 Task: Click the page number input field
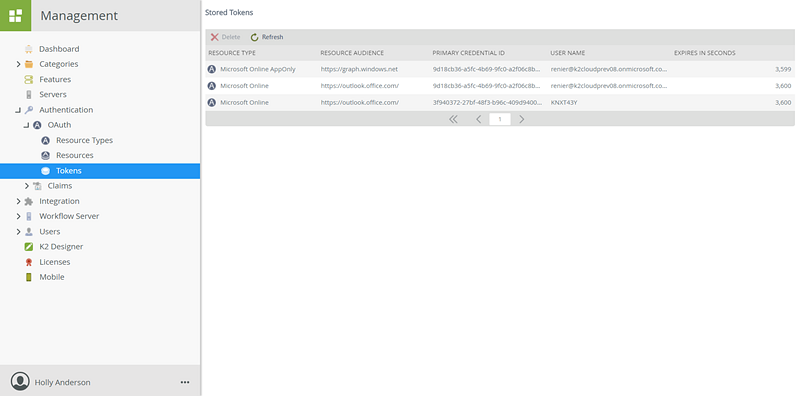[500, 119]
